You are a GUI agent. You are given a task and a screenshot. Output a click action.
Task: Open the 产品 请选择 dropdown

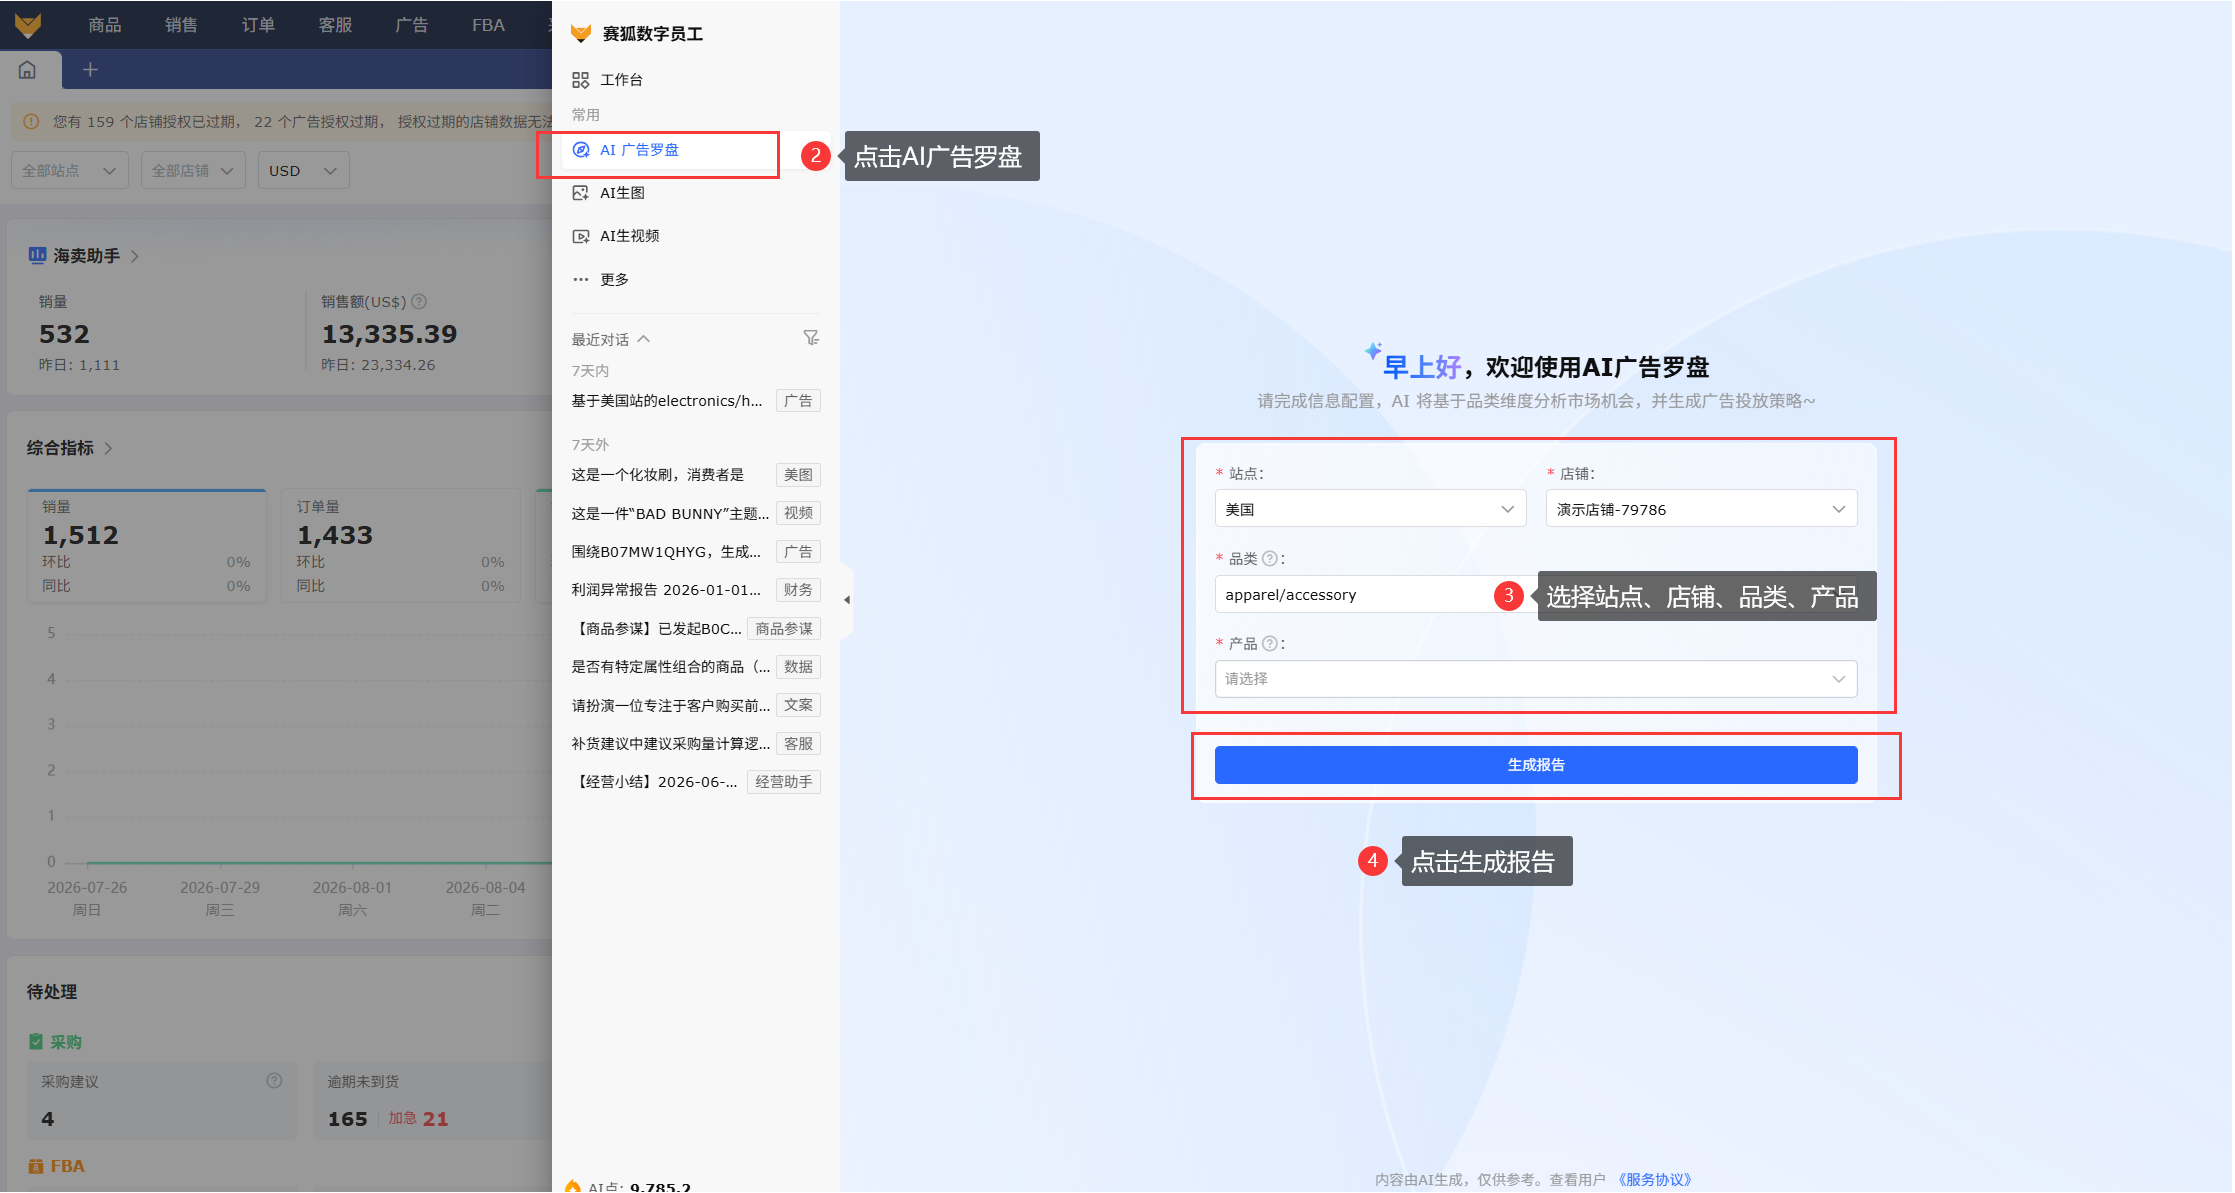click(1536, 679)
